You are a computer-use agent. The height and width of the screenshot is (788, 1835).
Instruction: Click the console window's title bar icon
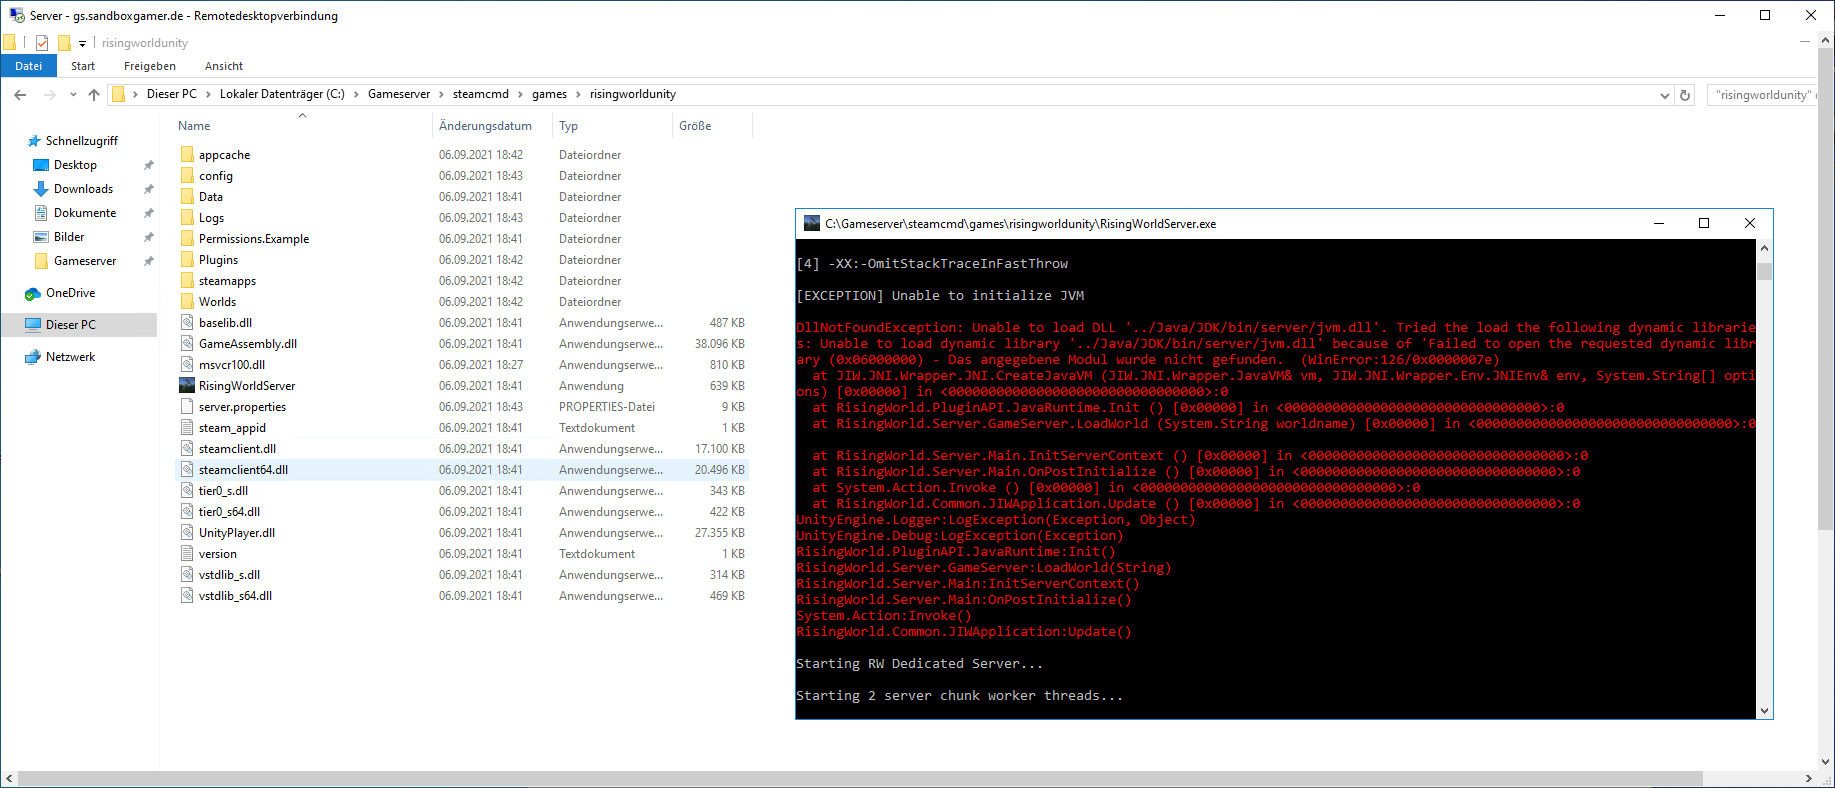[x=812, y=223]
